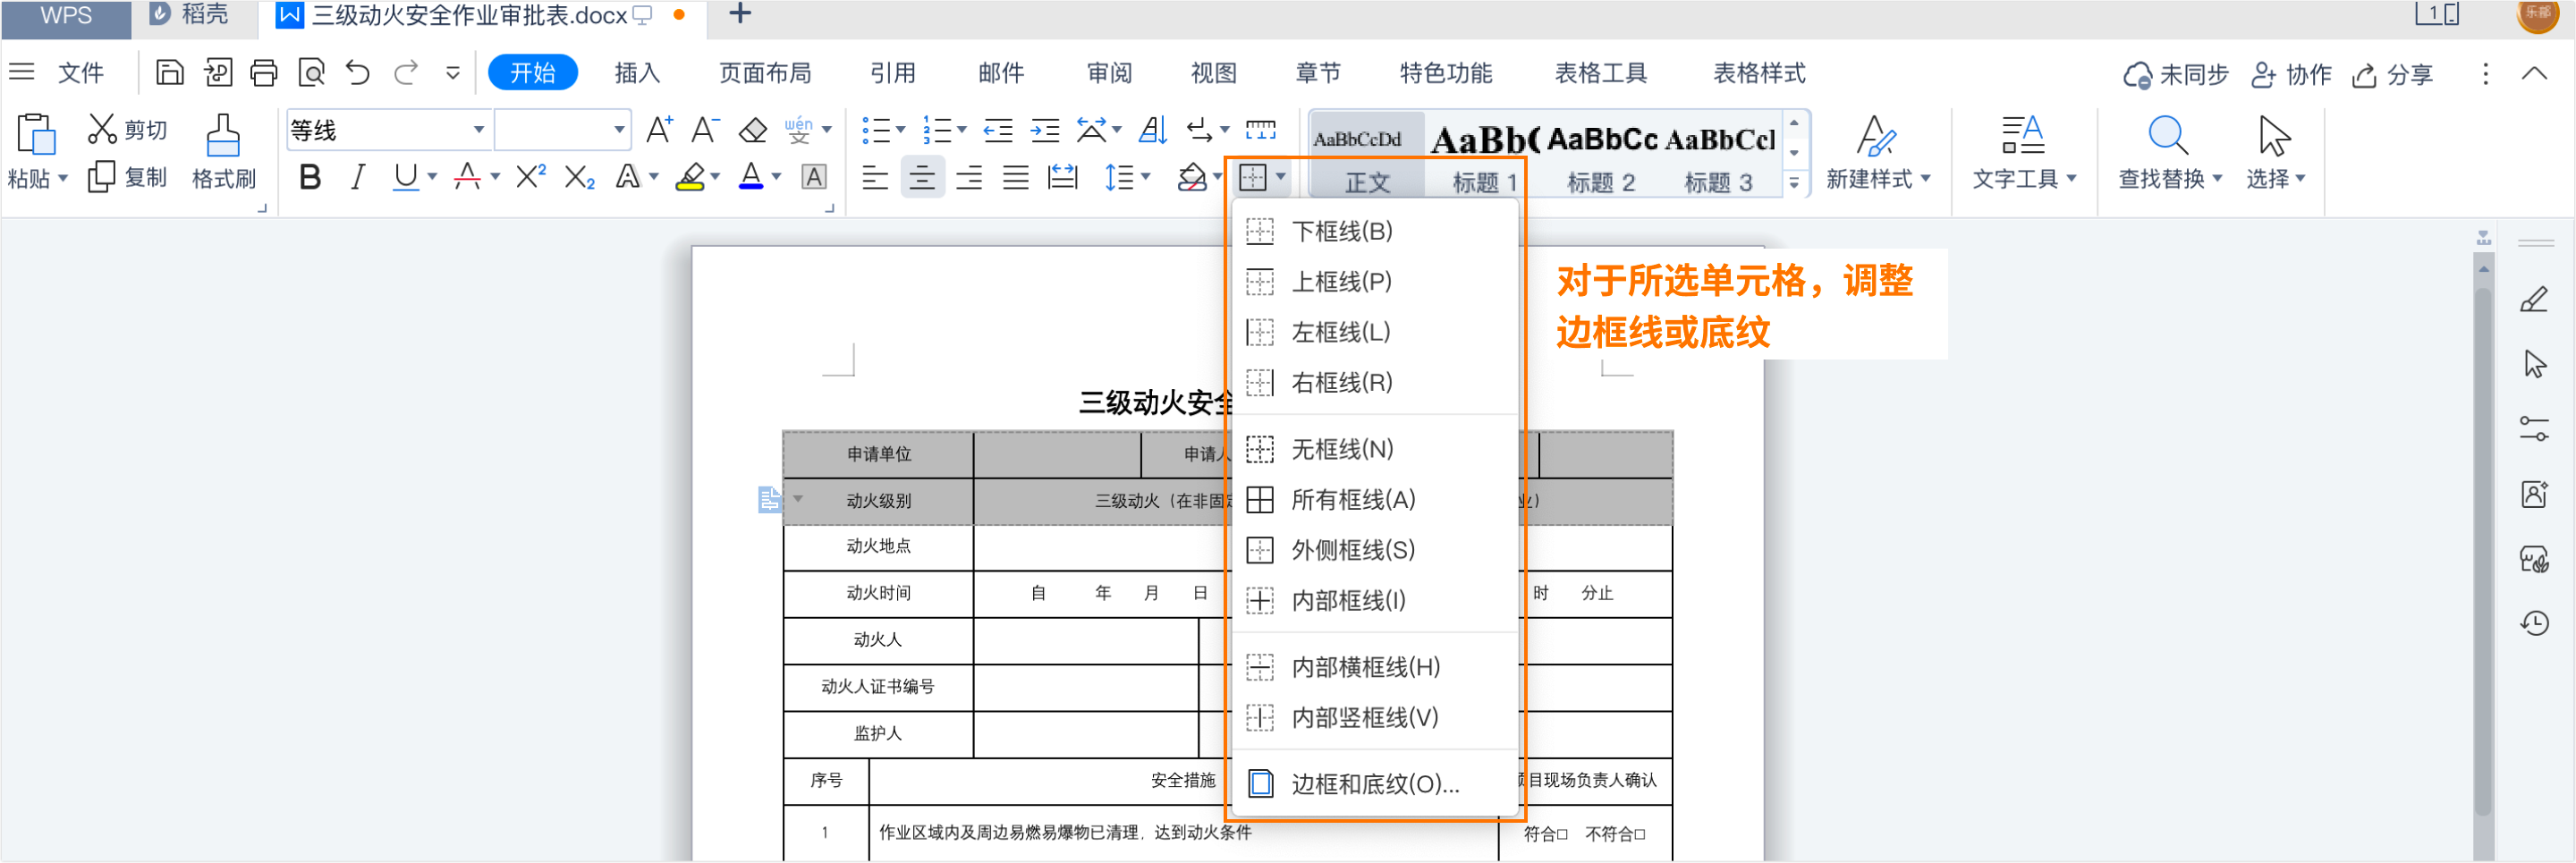Expand bullet list options arrow

tap(901, 130)
